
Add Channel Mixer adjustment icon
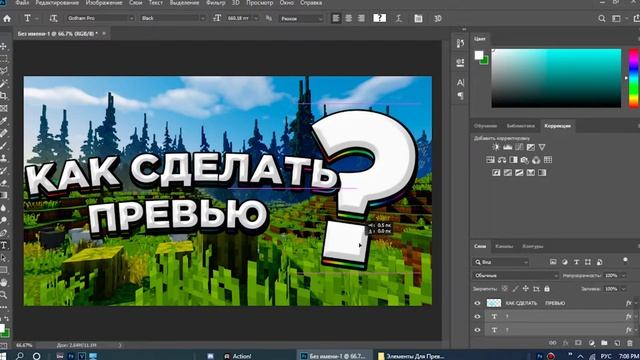pos(536,160)
